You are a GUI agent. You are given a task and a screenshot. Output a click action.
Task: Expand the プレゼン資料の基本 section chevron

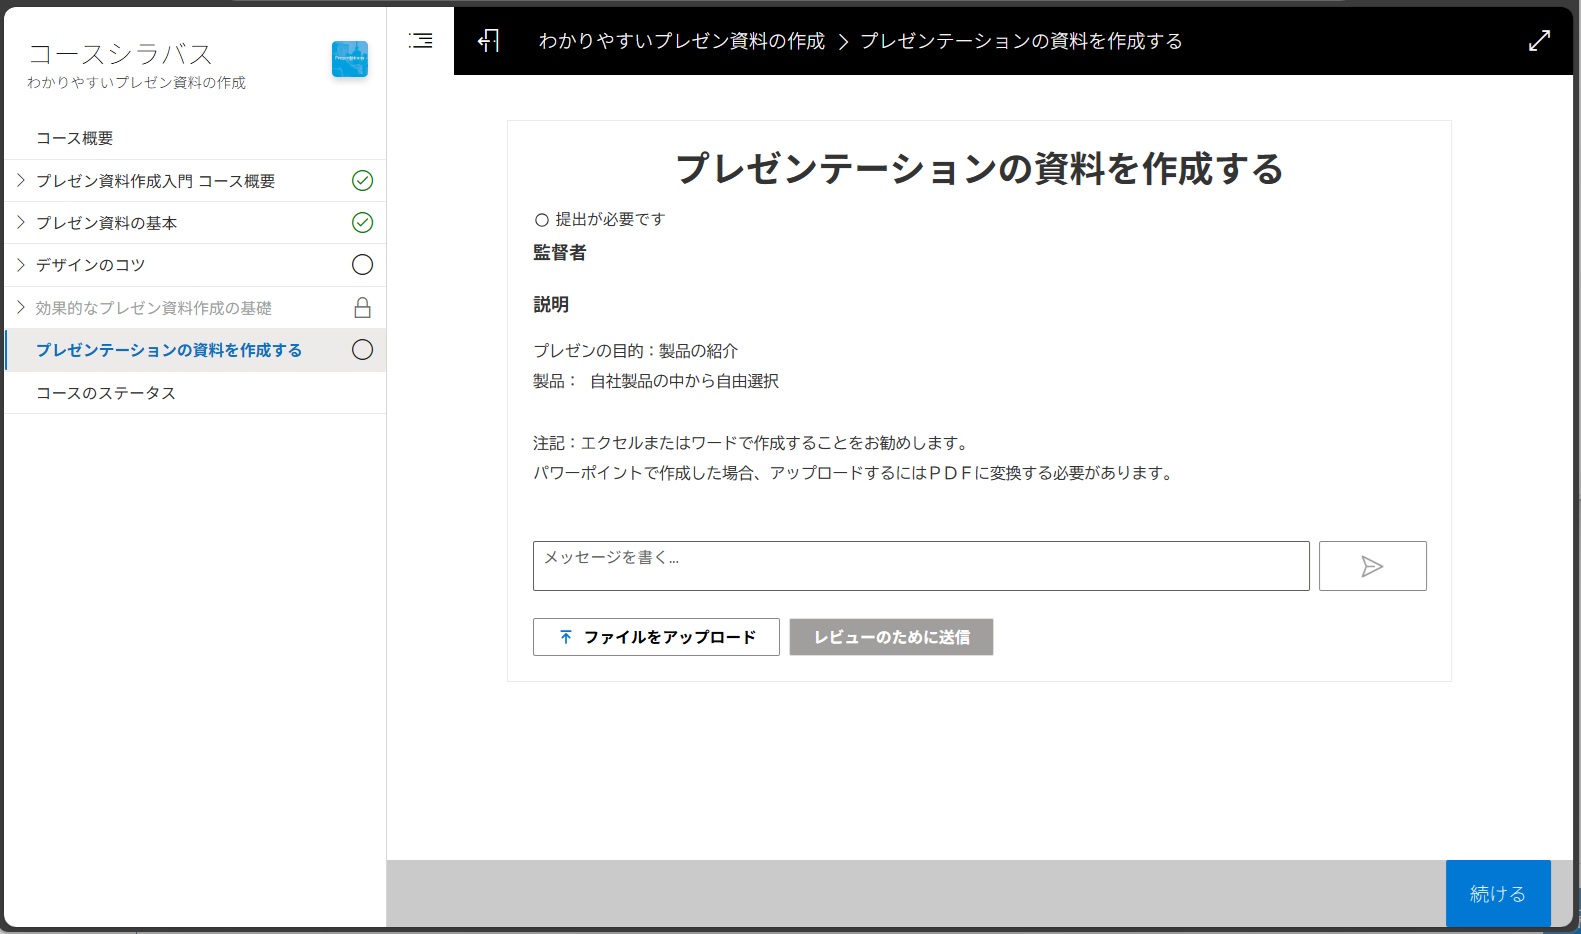(20, 222)
